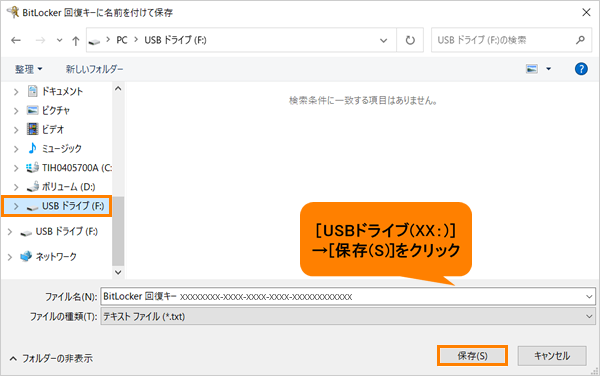The width and height of the screenshot is (600, 376).
Task: Expand the ビデオ tree node
Action: tap(16, 130)
